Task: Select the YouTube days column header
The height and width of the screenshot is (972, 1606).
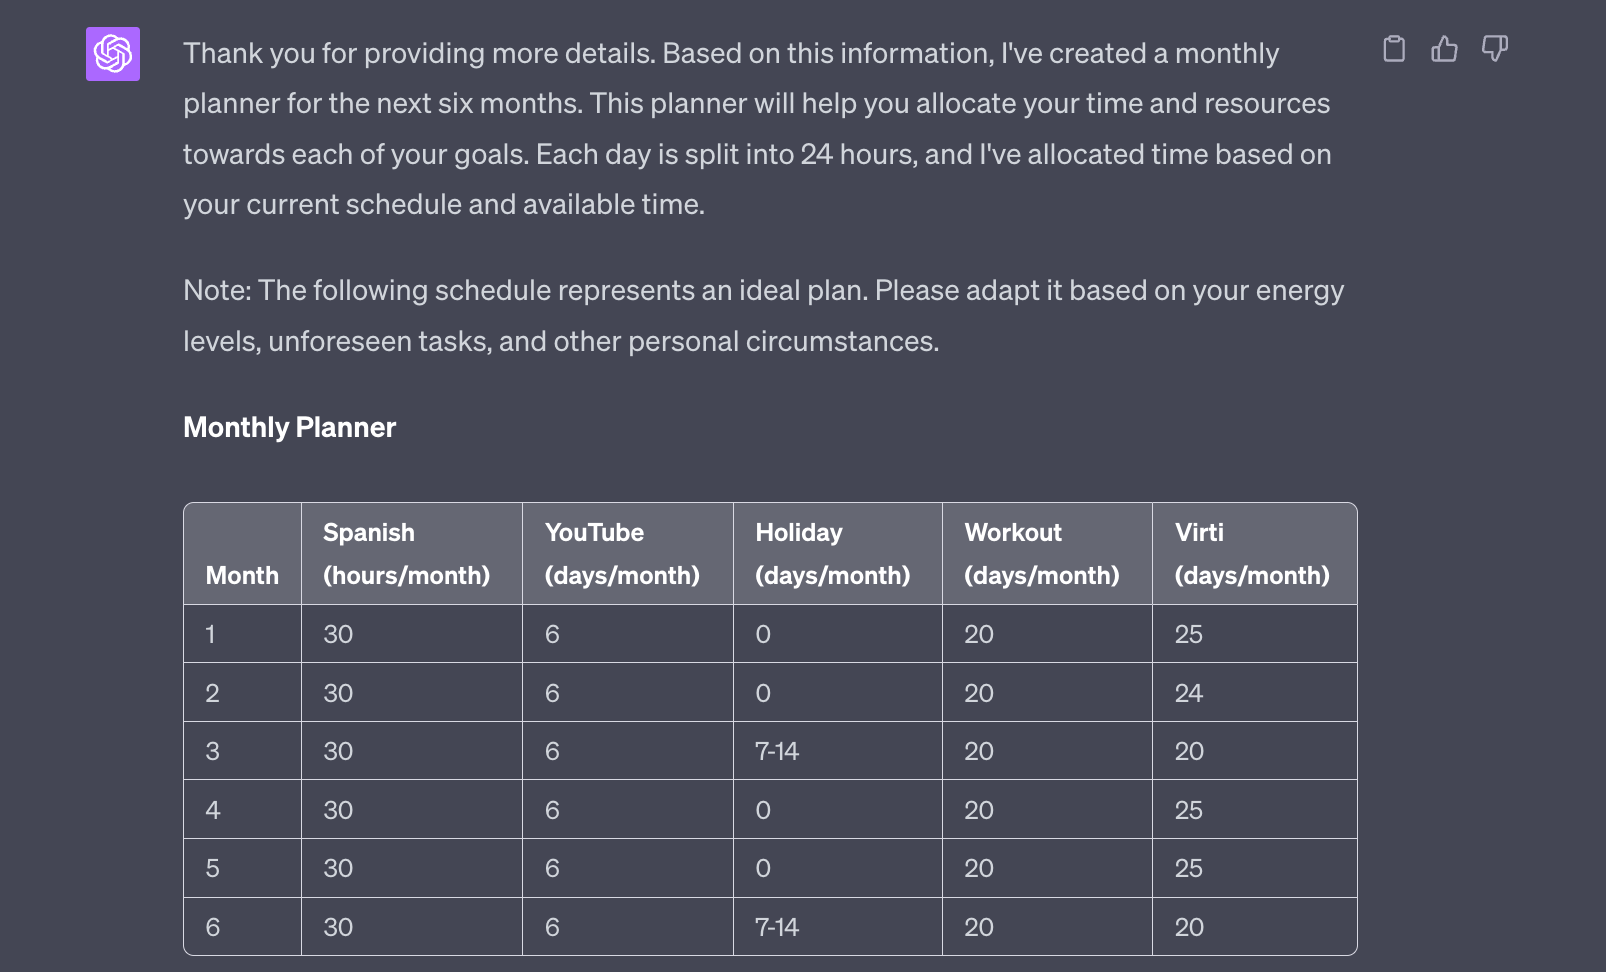Action: click(621, 553)
